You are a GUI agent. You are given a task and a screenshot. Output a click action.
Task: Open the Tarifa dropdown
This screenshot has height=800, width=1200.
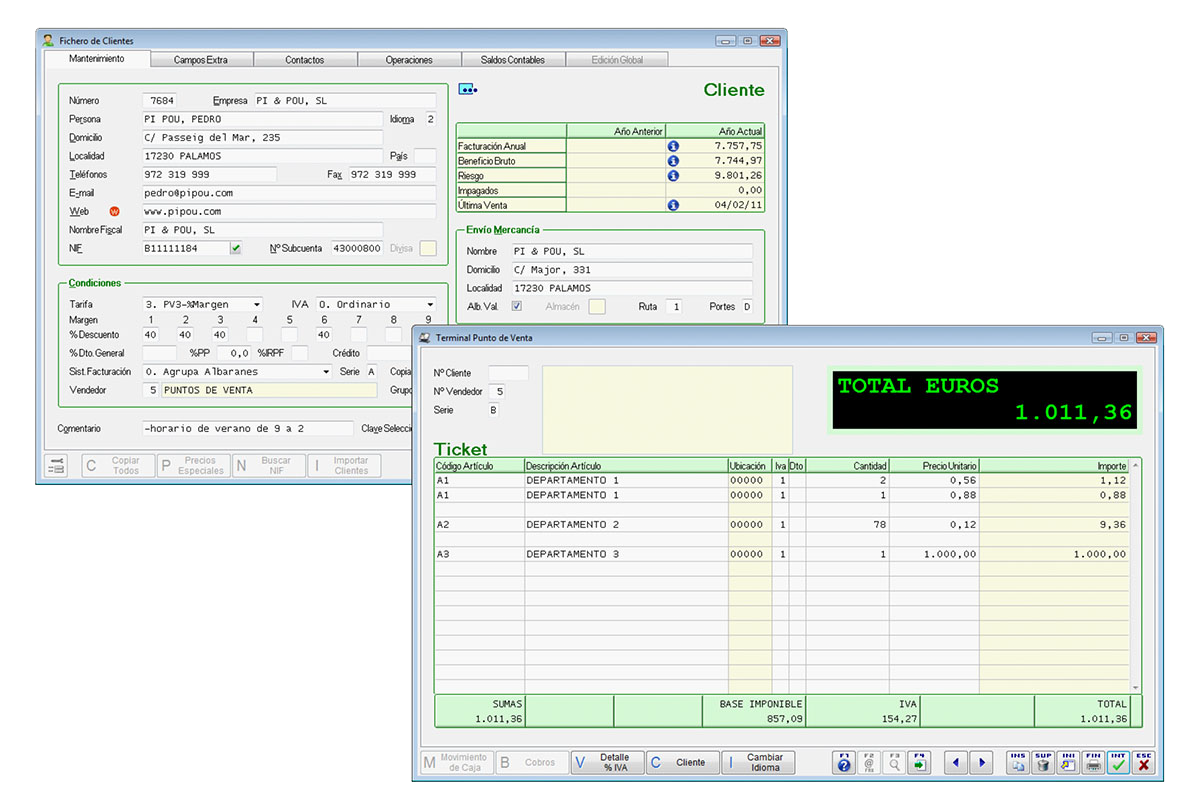[x=256, y=304]
